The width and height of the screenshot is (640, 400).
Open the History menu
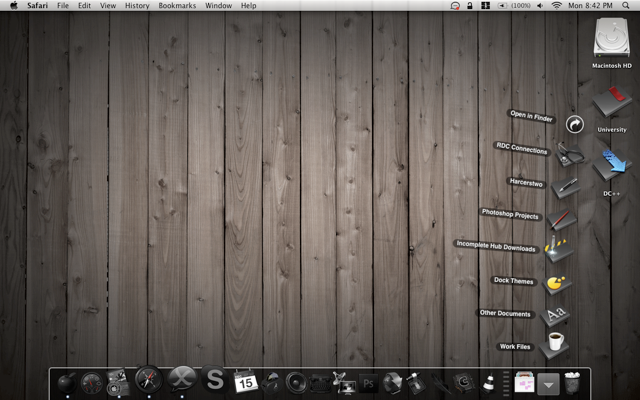point(137,6)
